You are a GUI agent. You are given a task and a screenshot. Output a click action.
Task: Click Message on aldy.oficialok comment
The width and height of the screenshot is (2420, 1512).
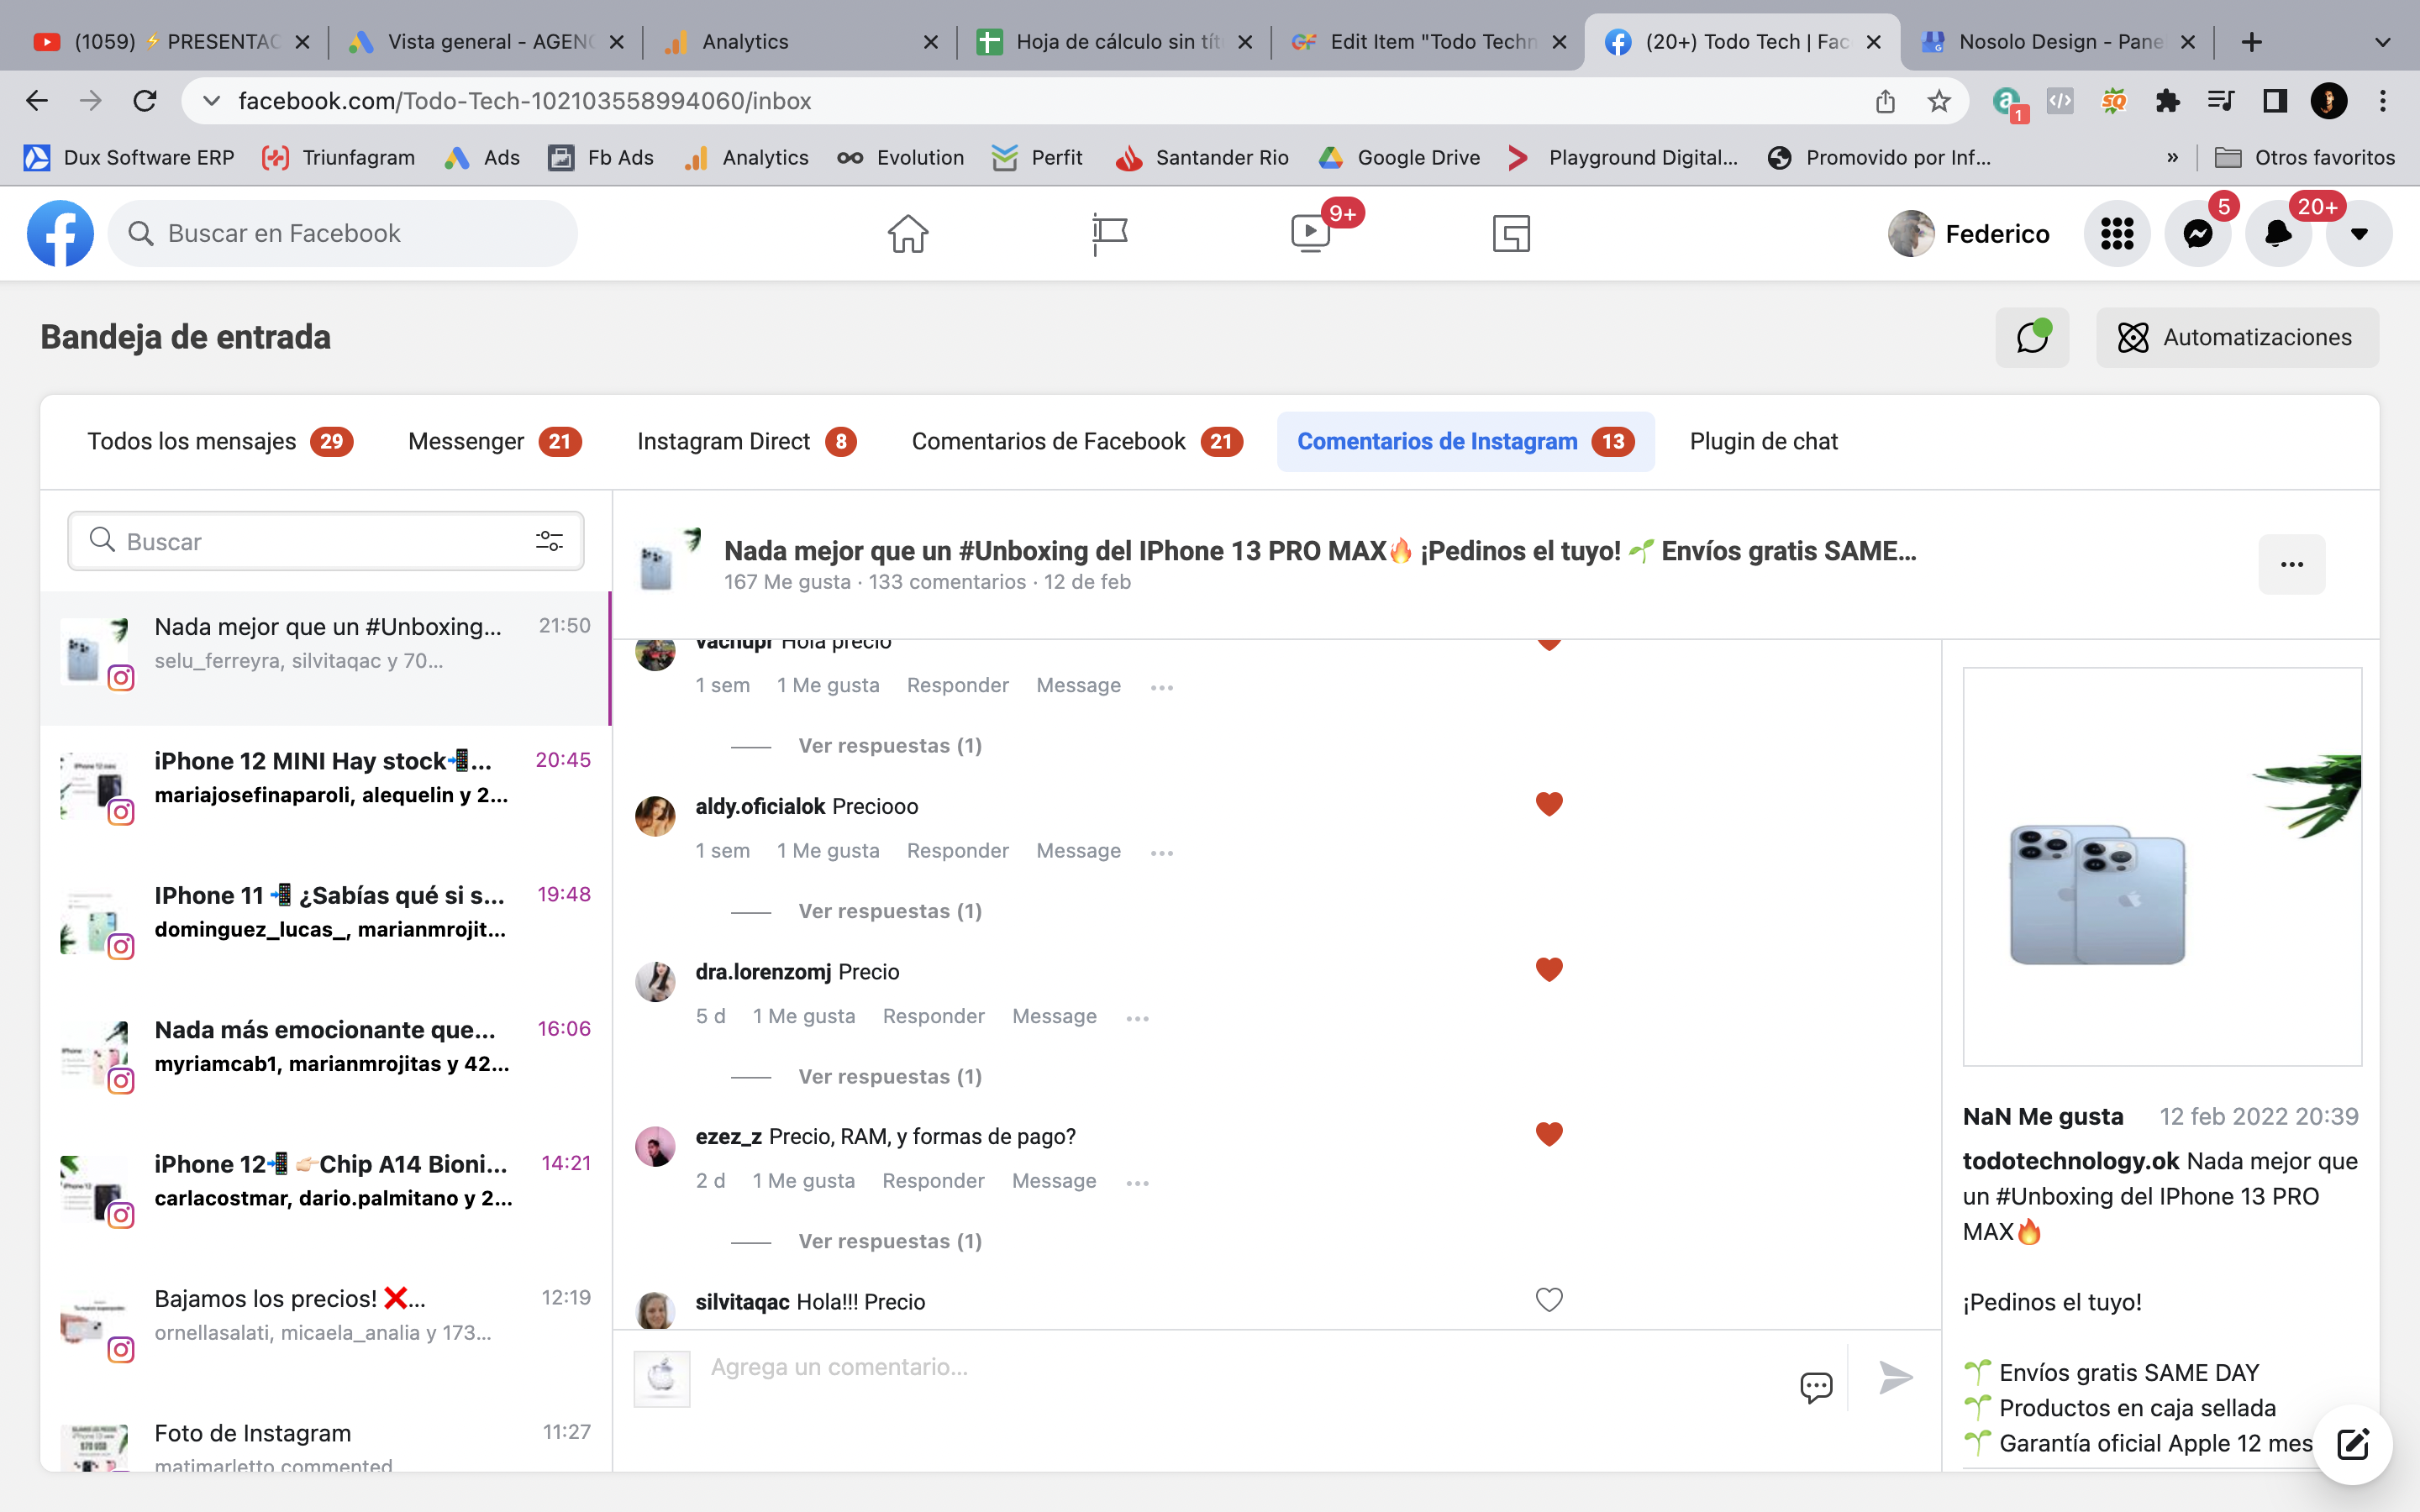[x=1078, y=851]
